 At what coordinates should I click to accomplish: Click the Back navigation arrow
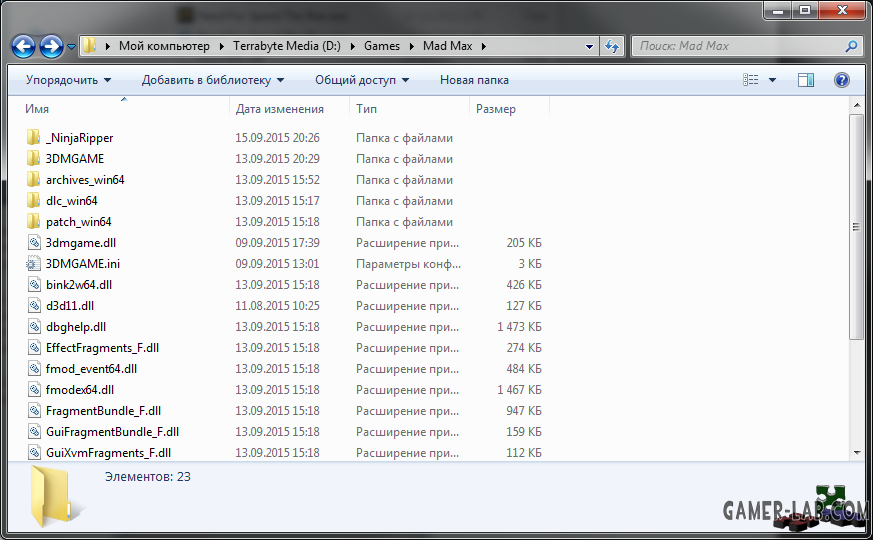[x=23, y=46]
